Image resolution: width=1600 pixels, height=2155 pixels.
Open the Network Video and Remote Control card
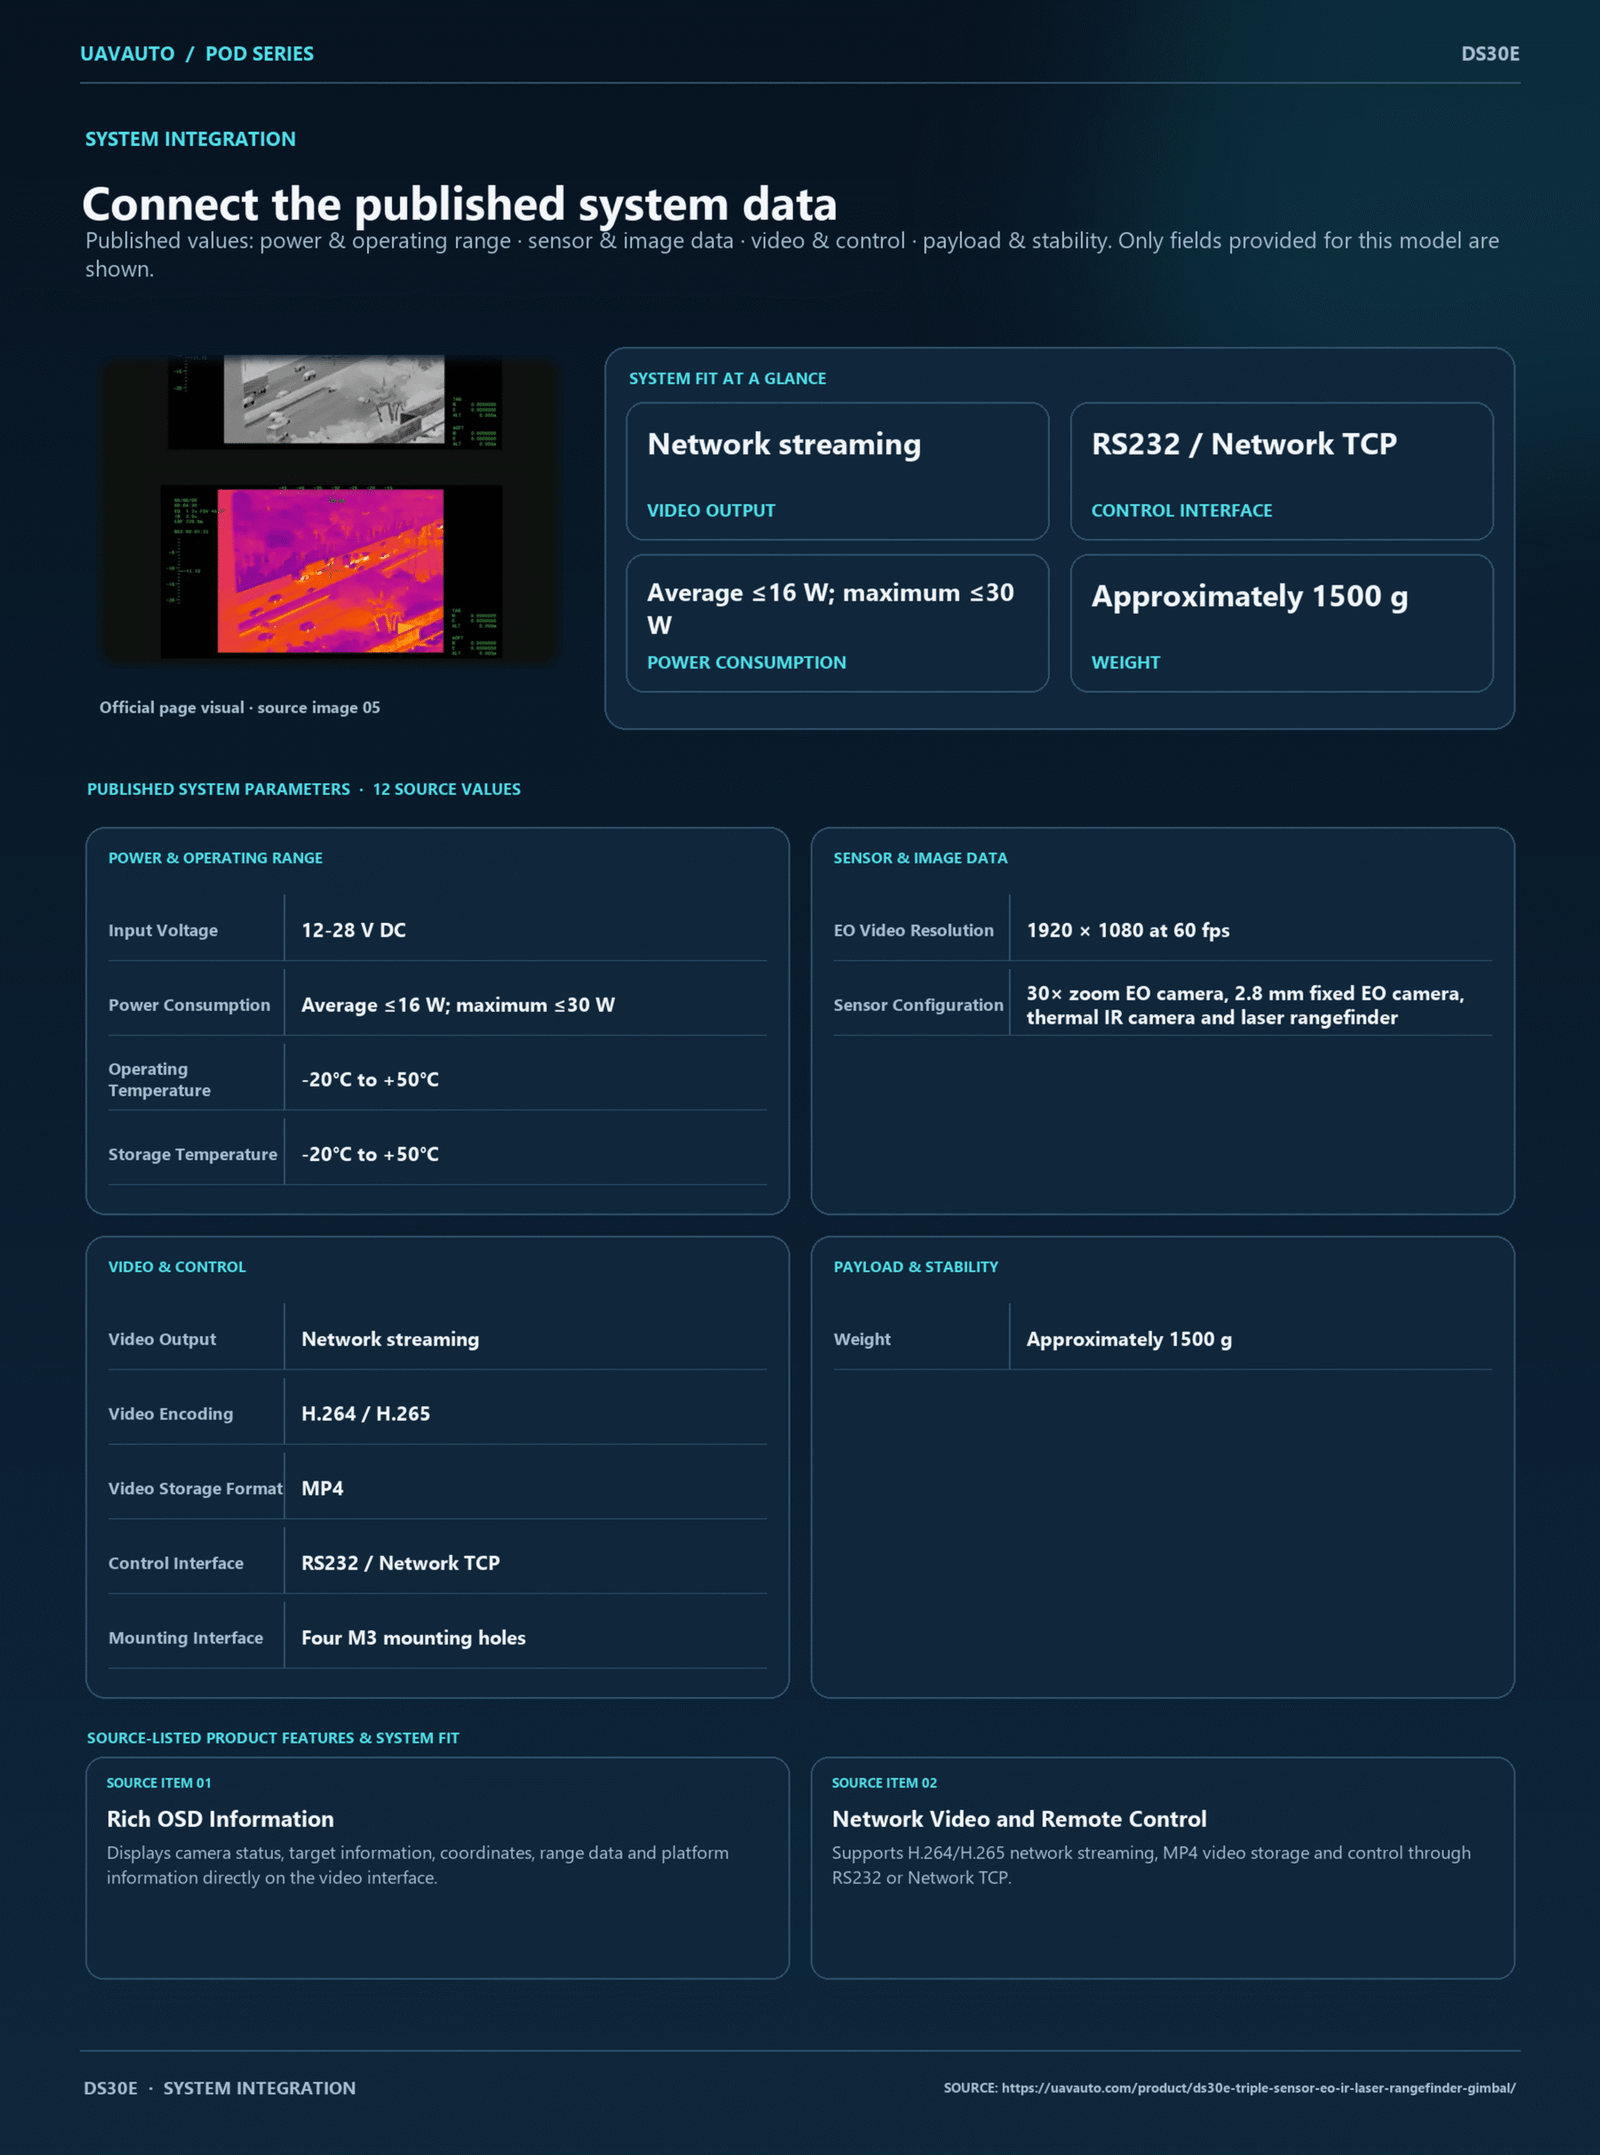(x=1162, y=1868)
